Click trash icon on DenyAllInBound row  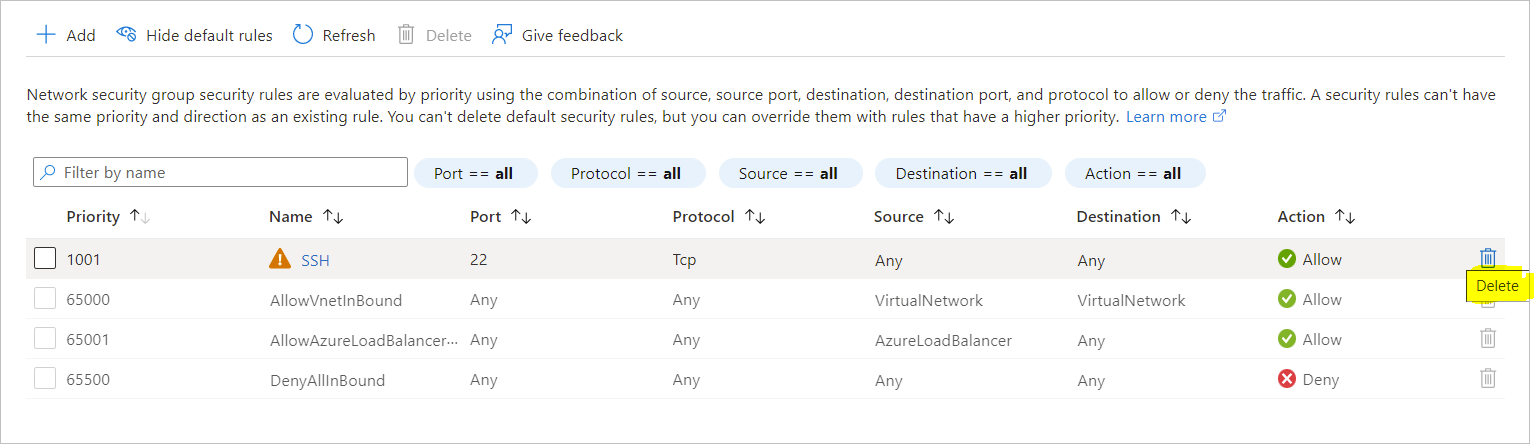pos(1488,378)
